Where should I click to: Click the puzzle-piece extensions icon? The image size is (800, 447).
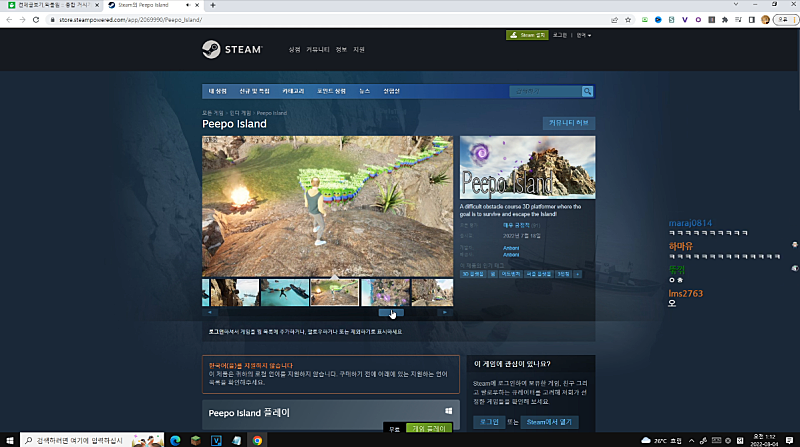(x=724, y=20)
